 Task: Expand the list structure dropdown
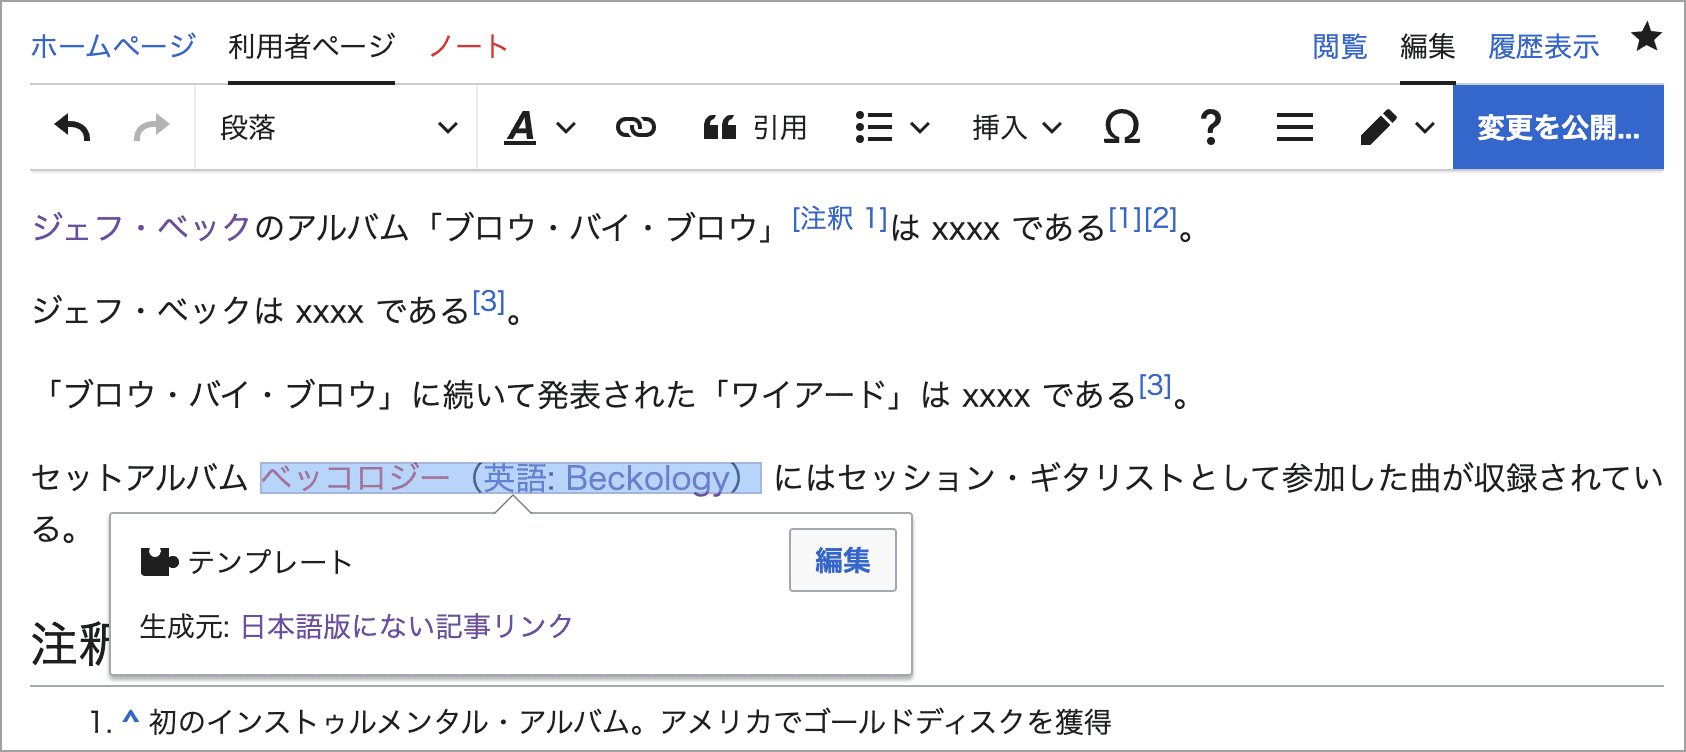click(x=892, y=128)
